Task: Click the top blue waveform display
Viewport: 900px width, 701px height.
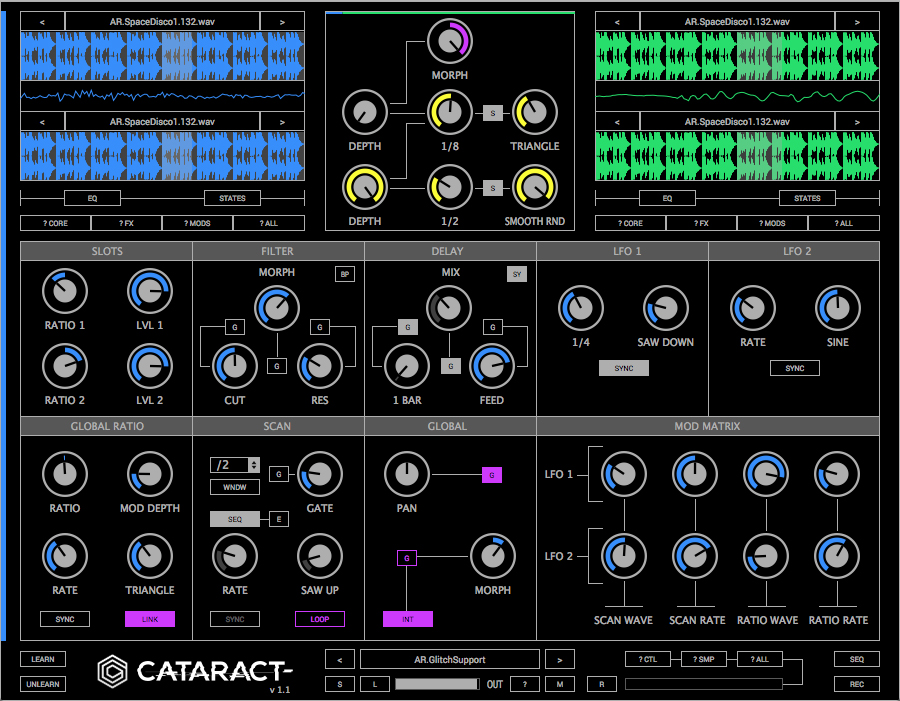Action: [x=162, y=56]
